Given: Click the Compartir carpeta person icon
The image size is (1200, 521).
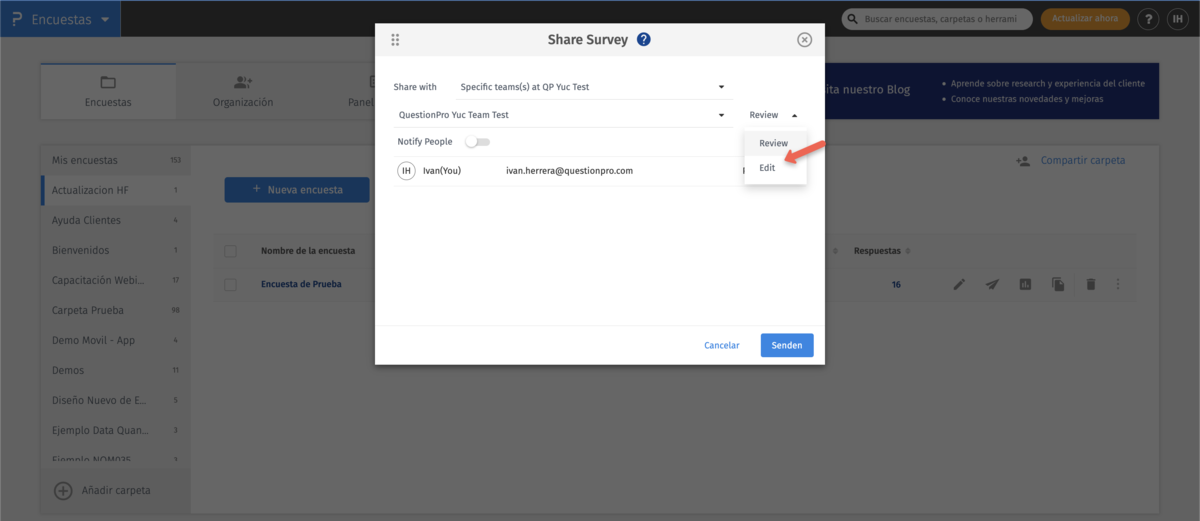Looking at the screenshot, I should pos(1023,160).
